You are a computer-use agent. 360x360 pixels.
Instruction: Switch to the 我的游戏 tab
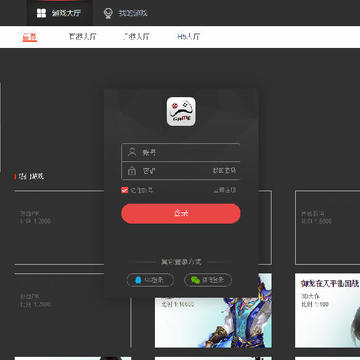tap(126, 13)
